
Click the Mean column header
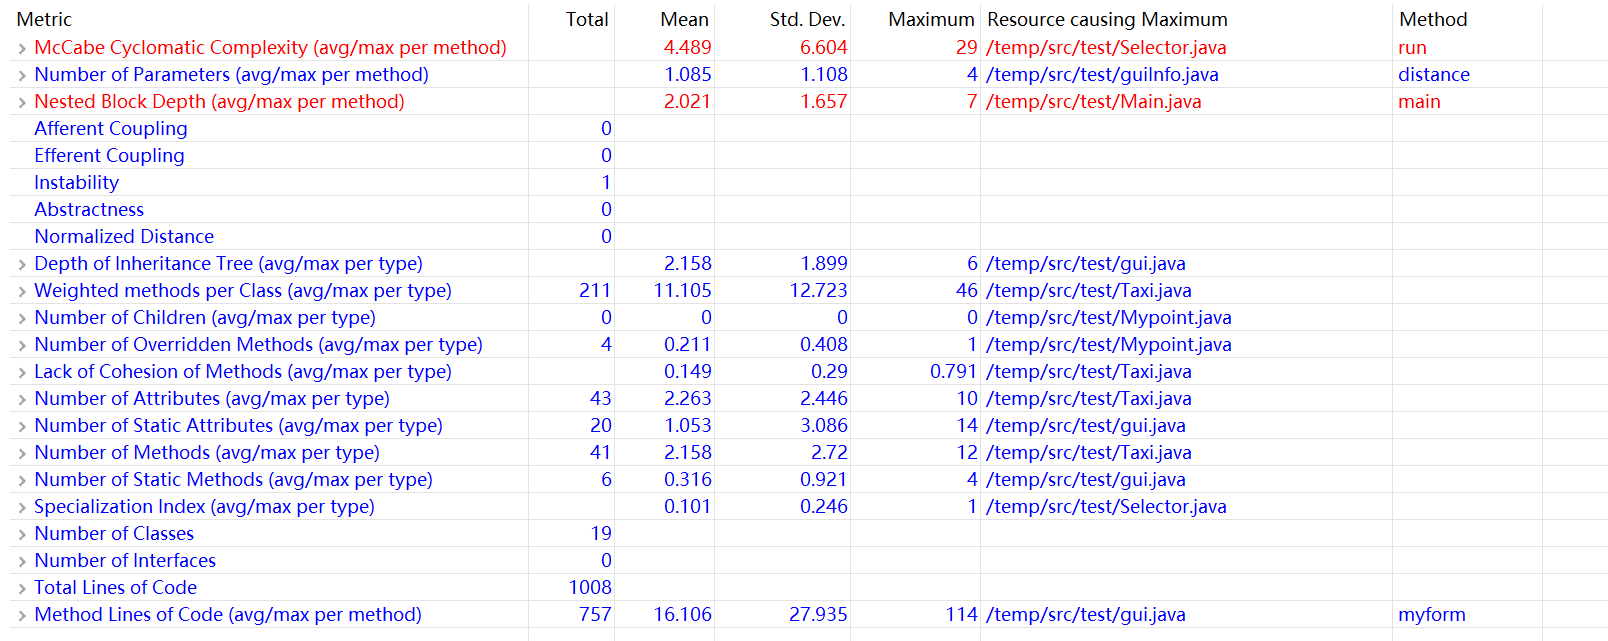pos(684,19)
